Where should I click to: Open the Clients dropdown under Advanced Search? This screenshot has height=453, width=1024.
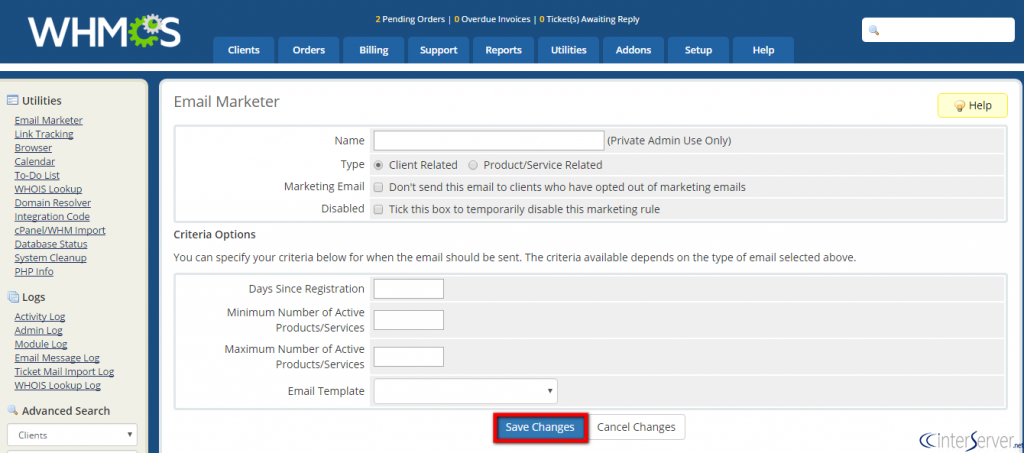[x=72, y=435]
